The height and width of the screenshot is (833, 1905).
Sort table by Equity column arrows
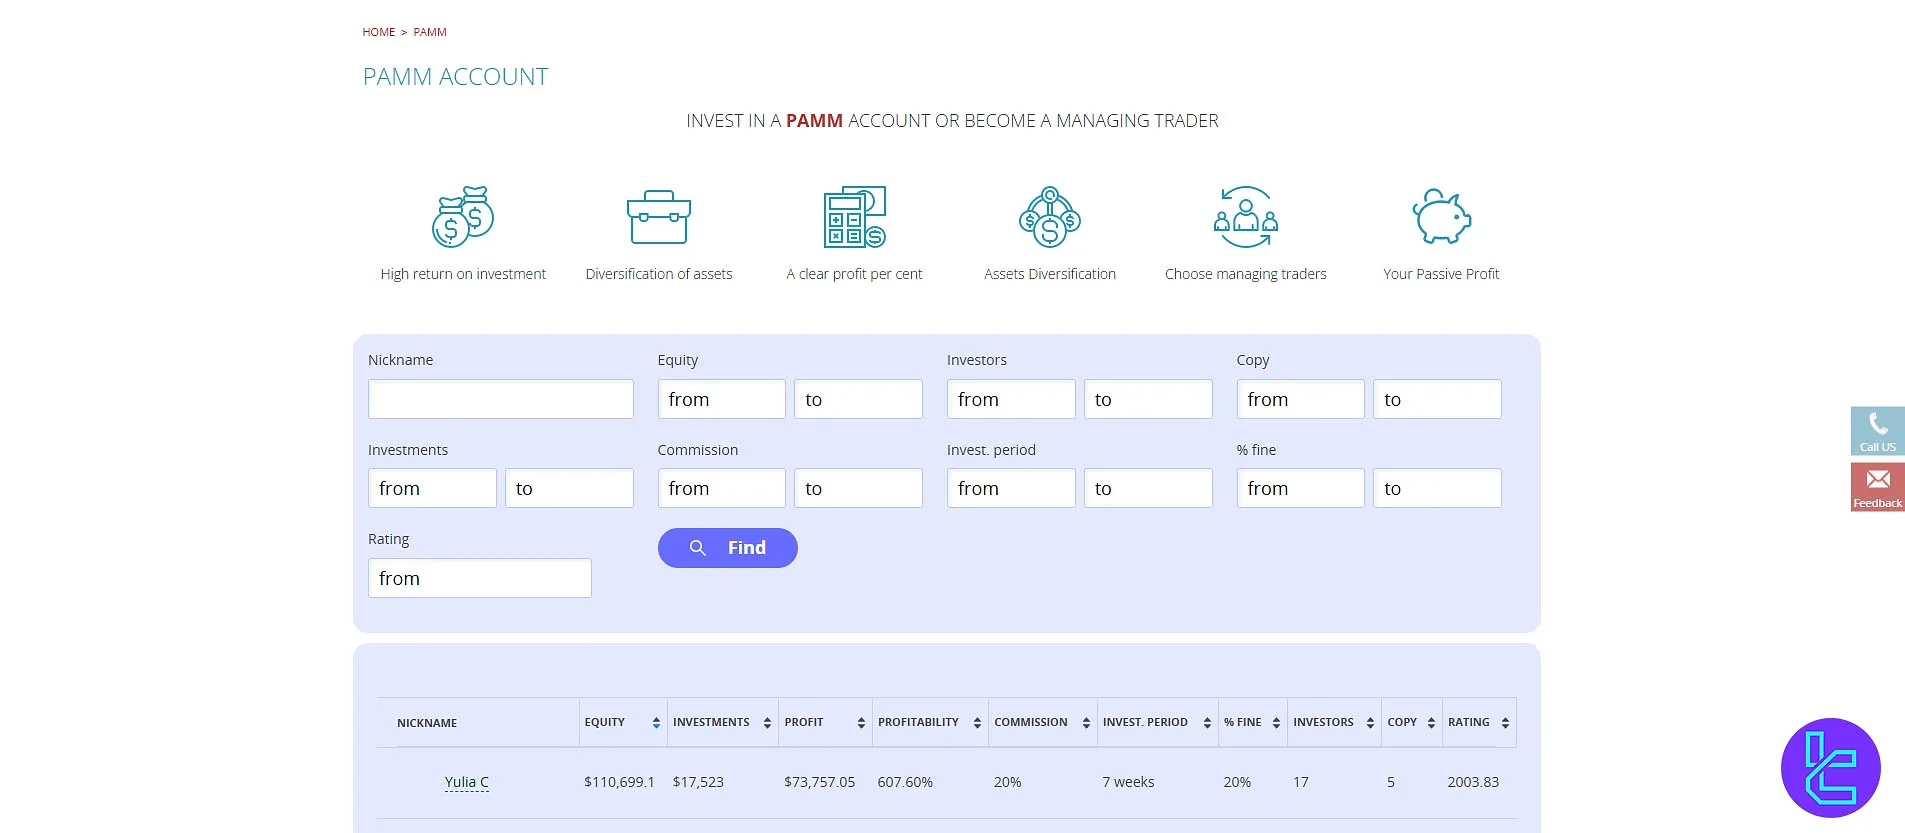pos(656,723)
